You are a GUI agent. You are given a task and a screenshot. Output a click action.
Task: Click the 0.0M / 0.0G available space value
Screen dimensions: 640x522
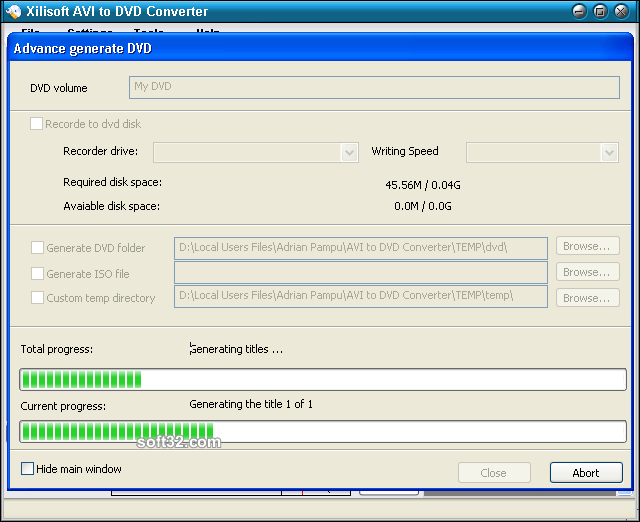[423, 206]
